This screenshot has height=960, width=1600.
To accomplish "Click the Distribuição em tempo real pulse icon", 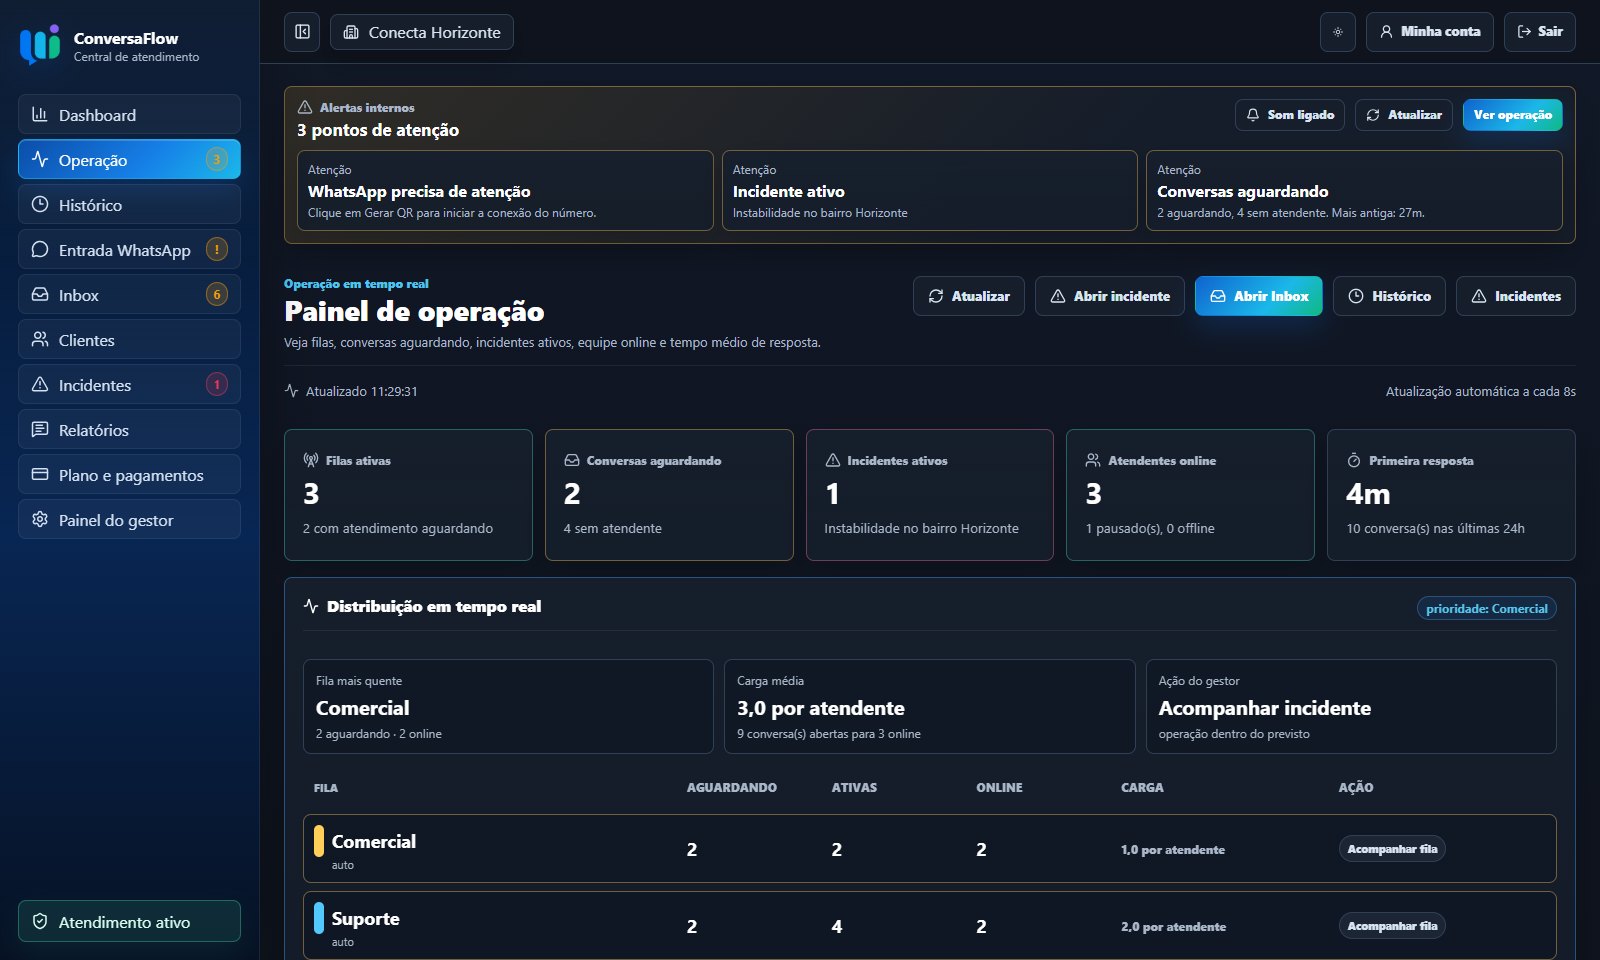I will (x=311, y=606).
